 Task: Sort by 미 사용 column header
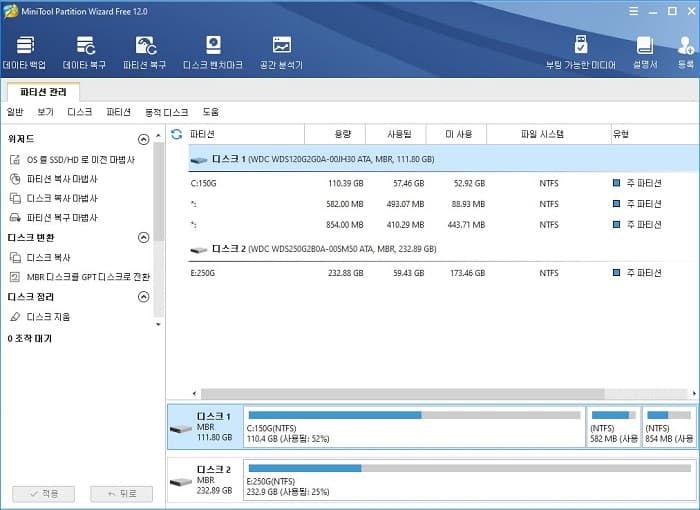[456, 134]
